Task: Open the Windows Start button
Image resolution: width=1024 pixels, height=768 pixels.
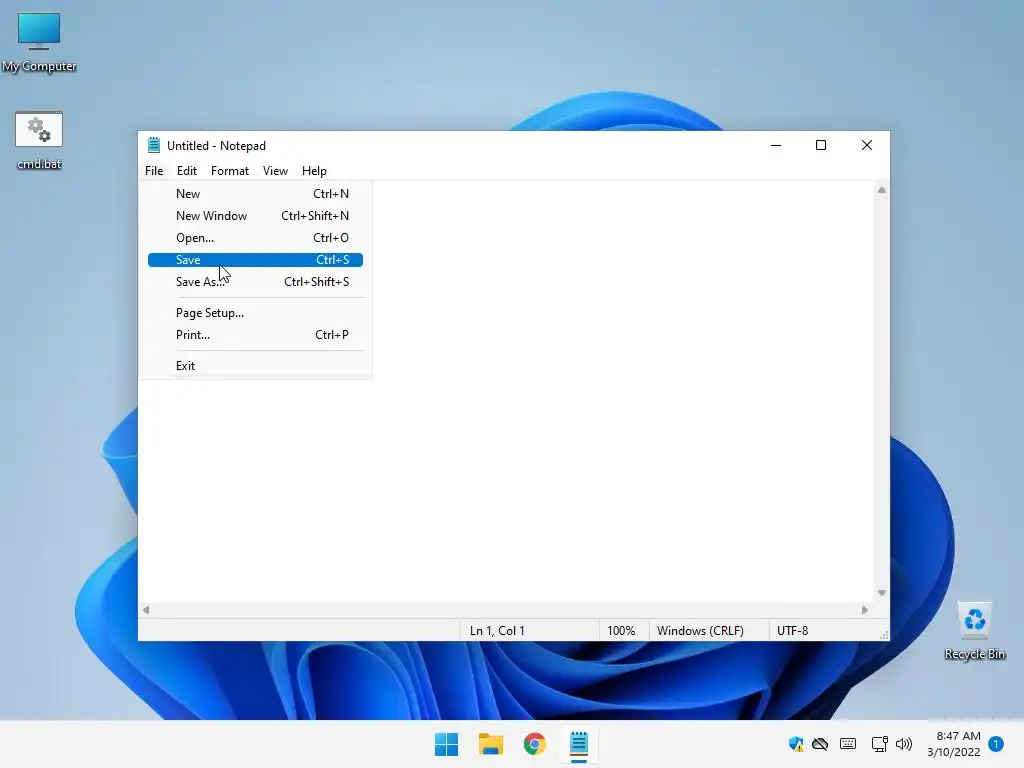Action: 447,744
